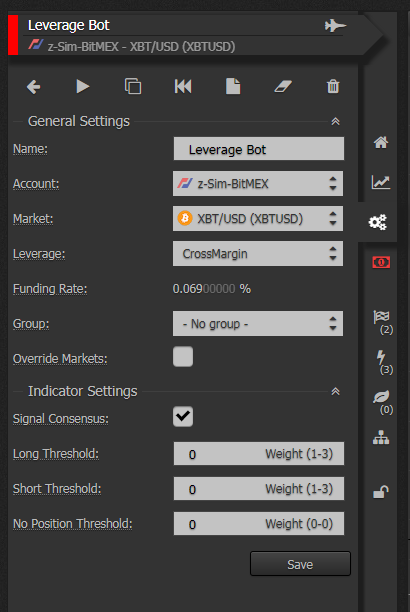Viewport: 410px width, 612px height.
Task: Uncheck the Signal Consensus checkbox
Action: (183, 416)
